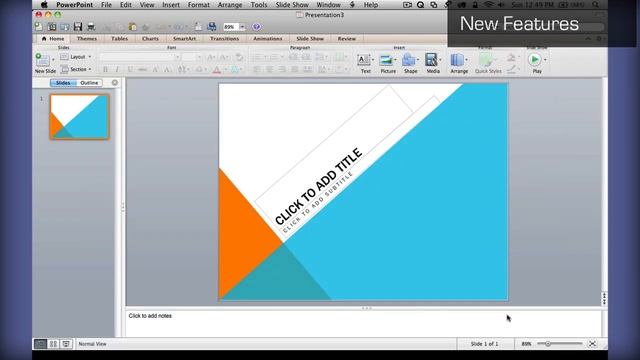
Task: Switch to Slide Show view button
Action: [66, 344]
